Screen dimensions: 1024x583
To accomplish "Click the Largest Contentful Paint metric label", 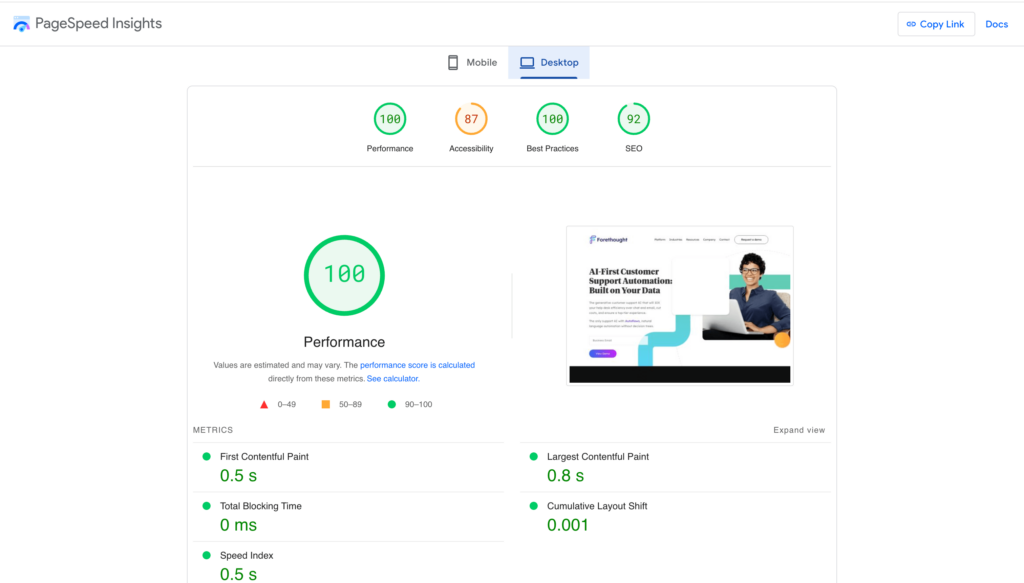I will [598, 457].
